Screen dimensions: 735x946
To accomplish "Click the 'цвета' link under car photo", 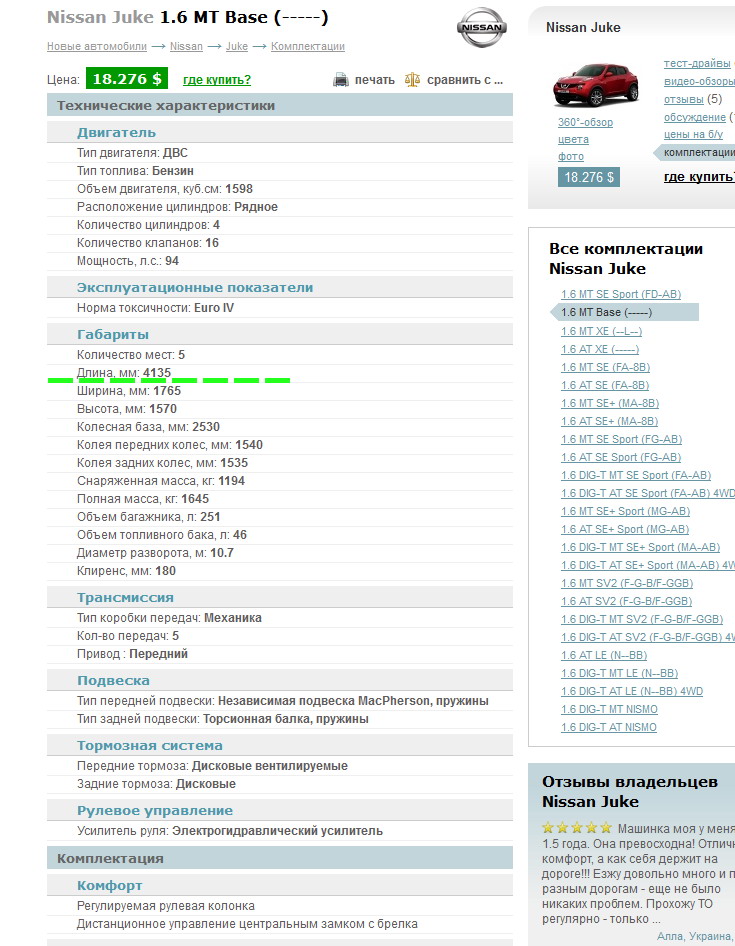I will click(x=573, y=140).
